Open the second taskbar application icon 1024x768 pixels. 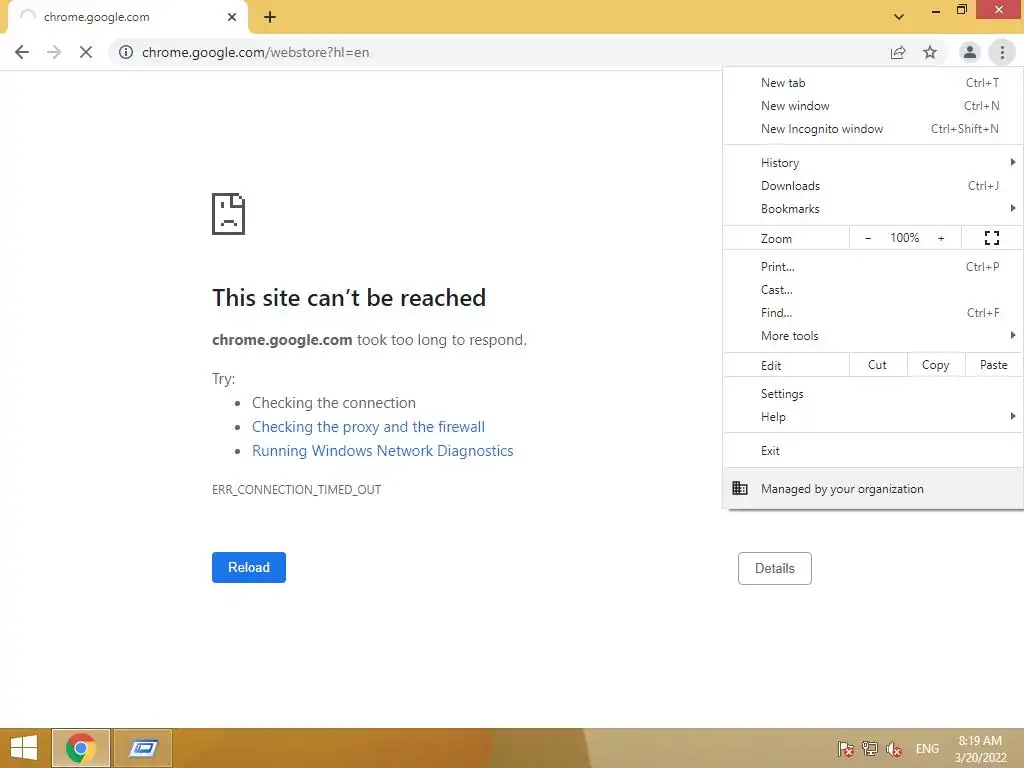click(x=143, y=748)
